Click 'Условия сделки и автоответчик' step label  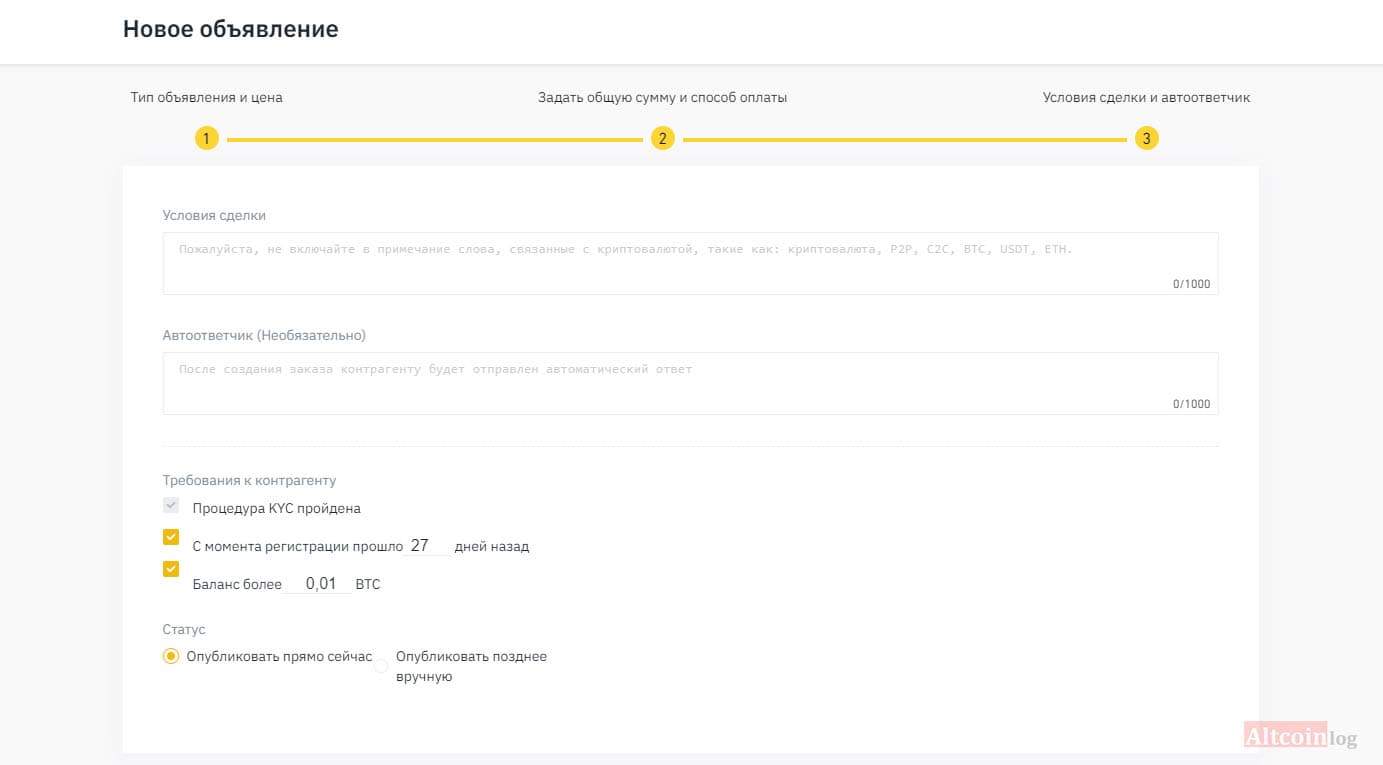(1146, 97)
